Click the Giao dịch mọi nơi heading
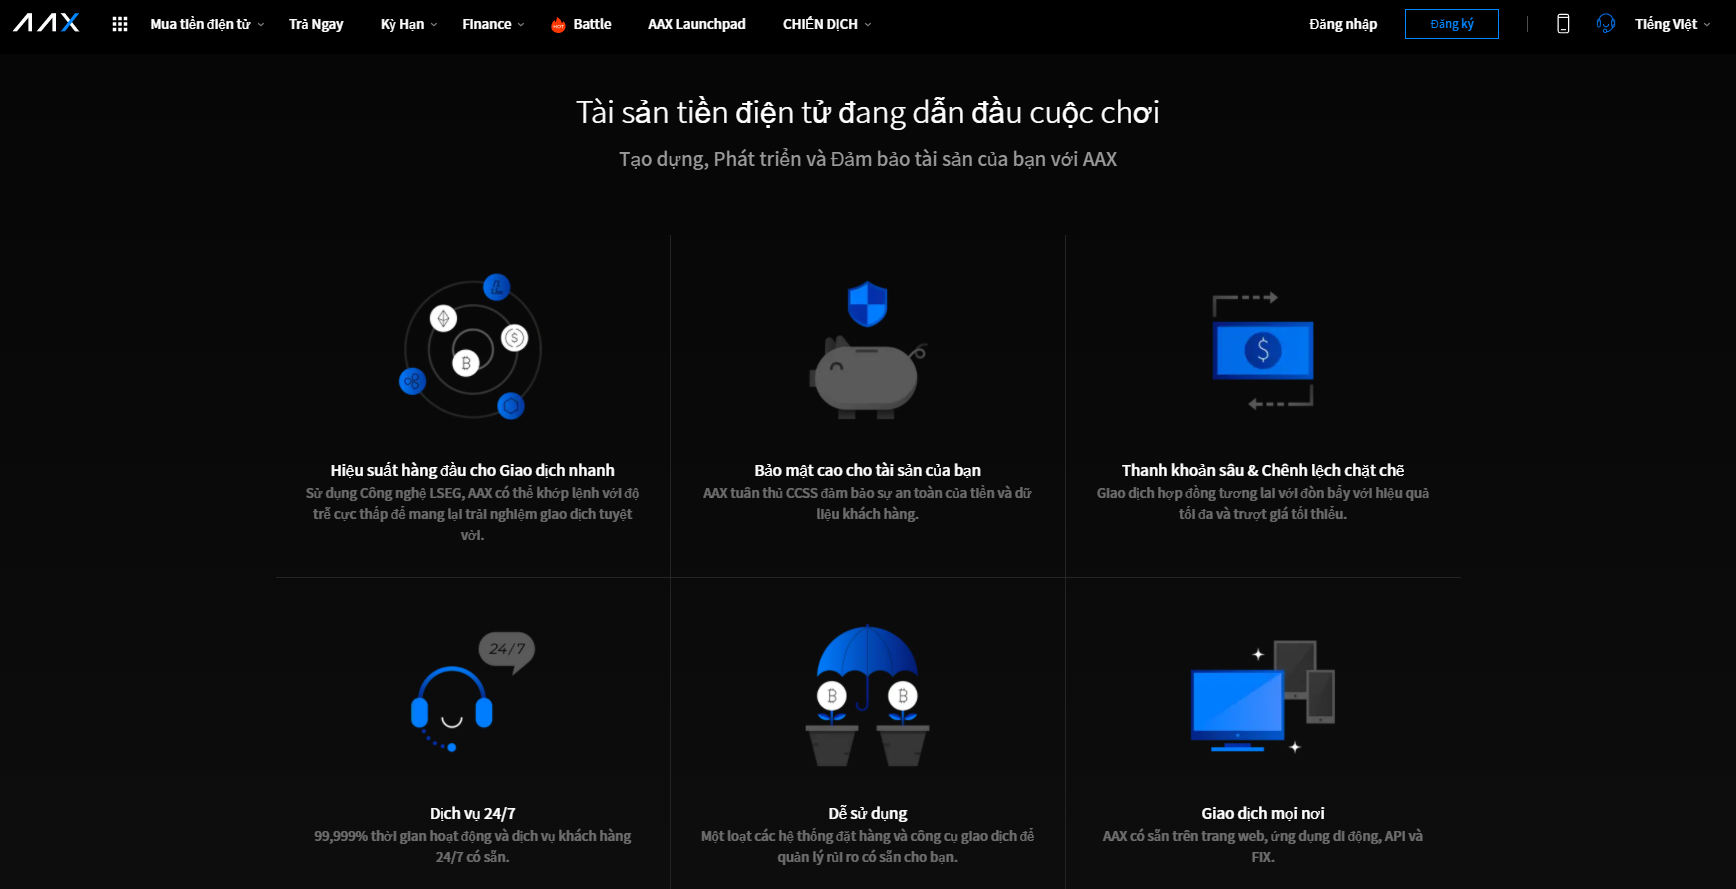Image resolution: width=1736 pixels, height=889 pixels. (1263, 813)
